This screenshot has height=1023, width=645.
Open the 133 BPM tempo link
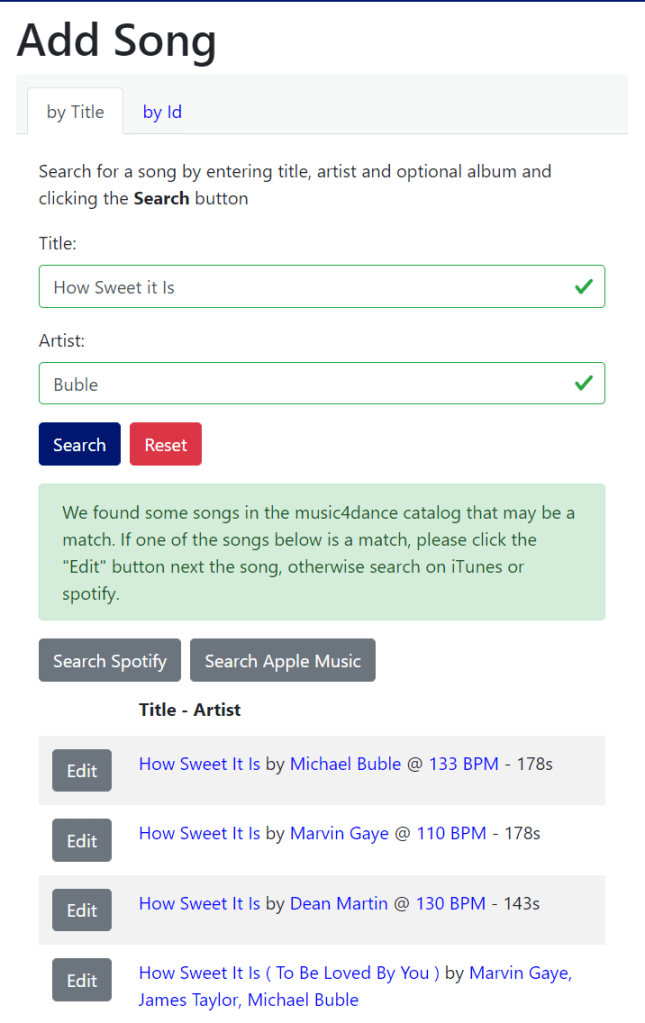pyautogui.click(x=463, y=764)
